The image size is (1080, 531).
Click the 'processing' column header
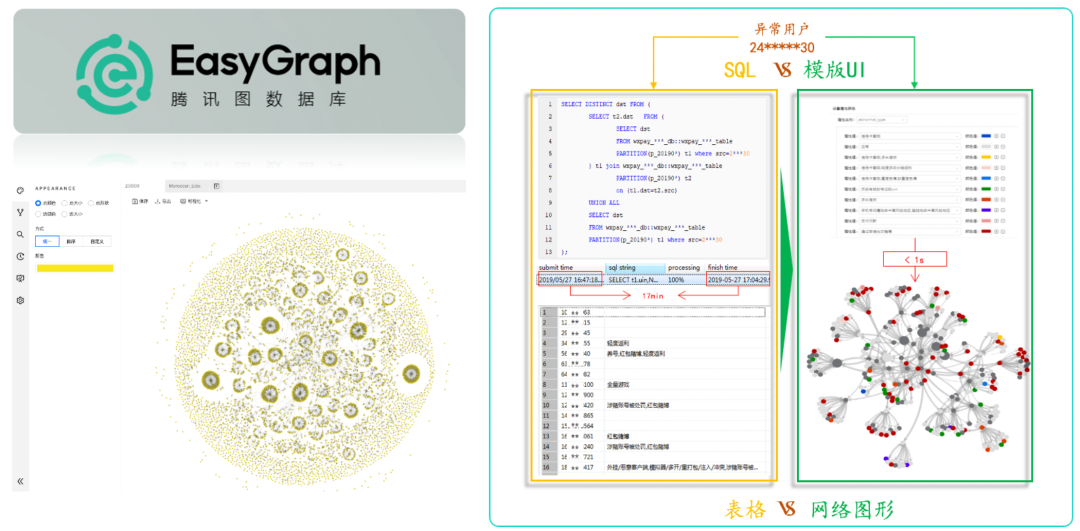click(x=685, y=267)
